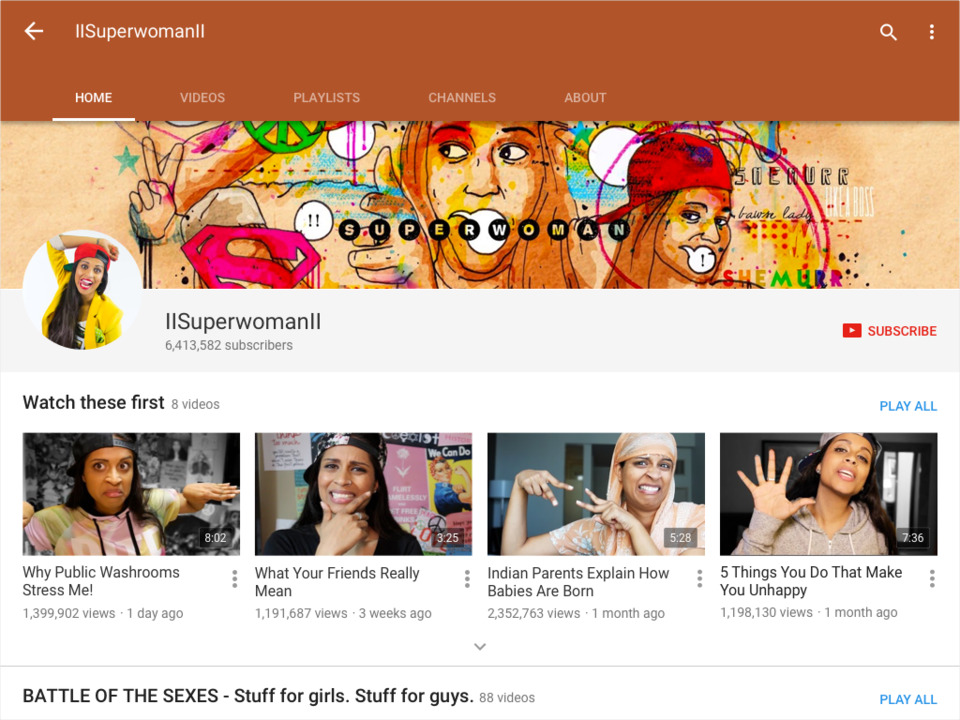The width and height of the screenshot is (960, 720).
Task: Go back using the left arrow icon
Action: 34,31
